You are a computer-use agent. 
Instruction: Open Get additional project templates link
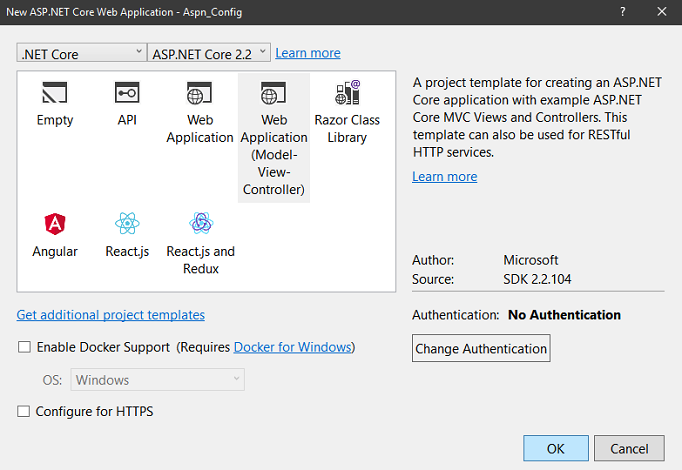[110, 315]
